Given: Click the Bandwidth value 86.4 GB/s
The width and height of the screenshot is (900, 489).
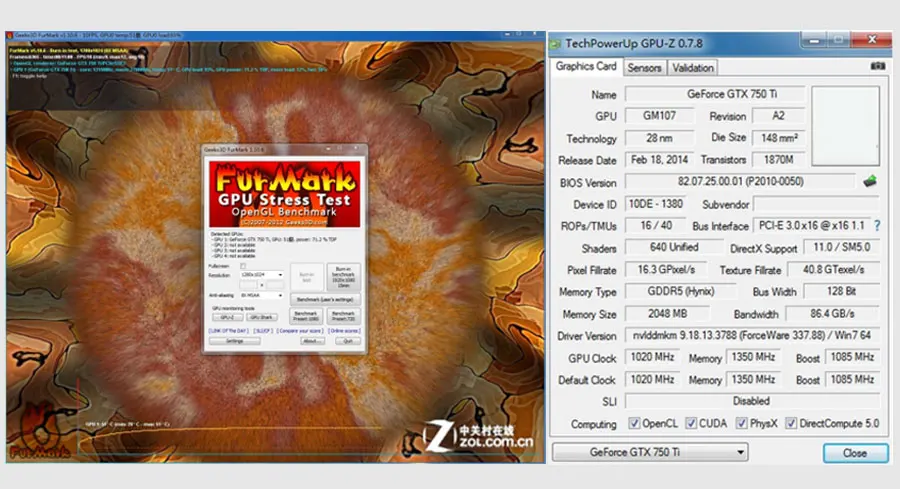Looking at the screenshot, I should point(832,314).
